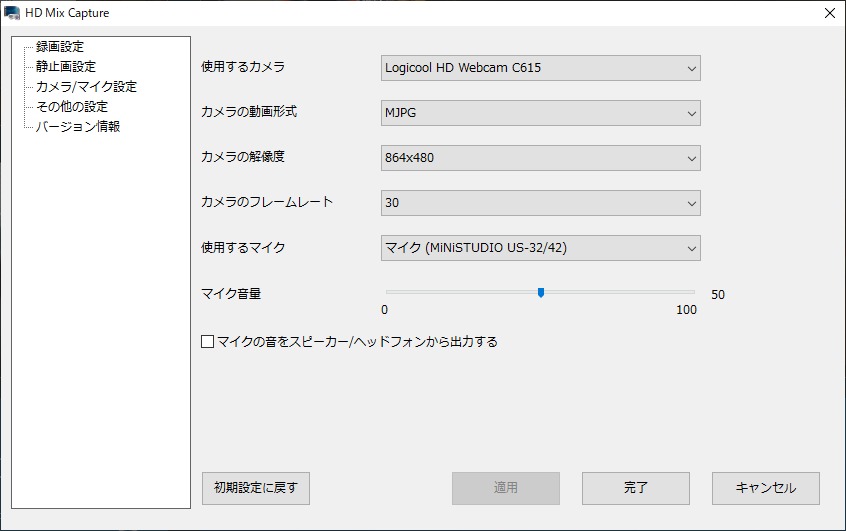Enable マイクの音をスピーカー/ヘッドフォンから出力する checkbox
Screen dimensions: 846x531
point(208,342)
